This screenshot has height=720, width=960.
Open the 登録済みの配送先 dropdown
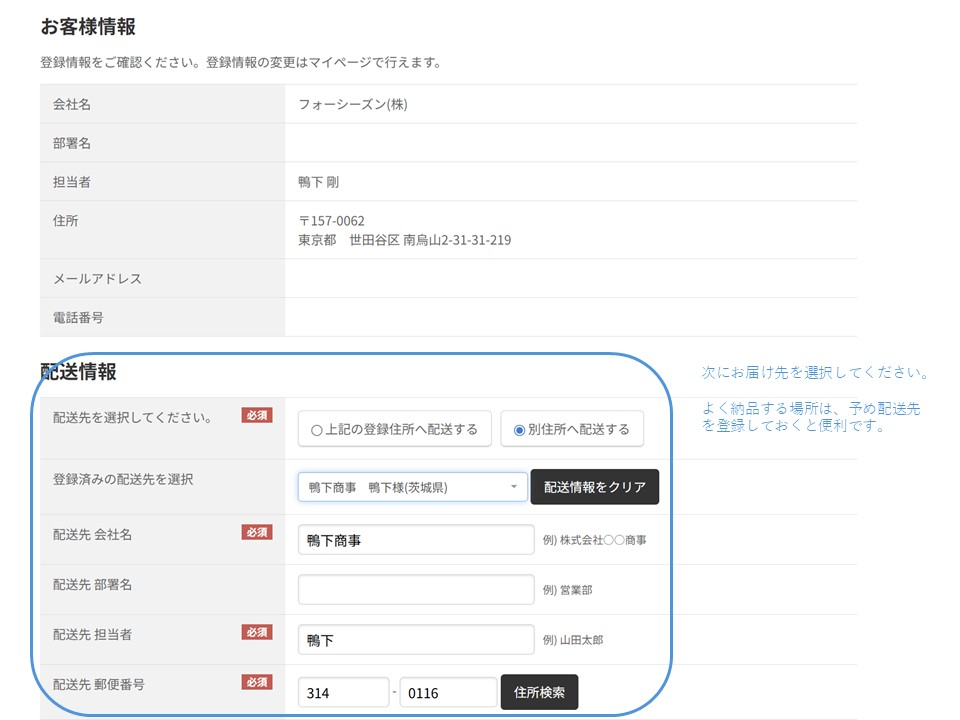click(412, 487)
